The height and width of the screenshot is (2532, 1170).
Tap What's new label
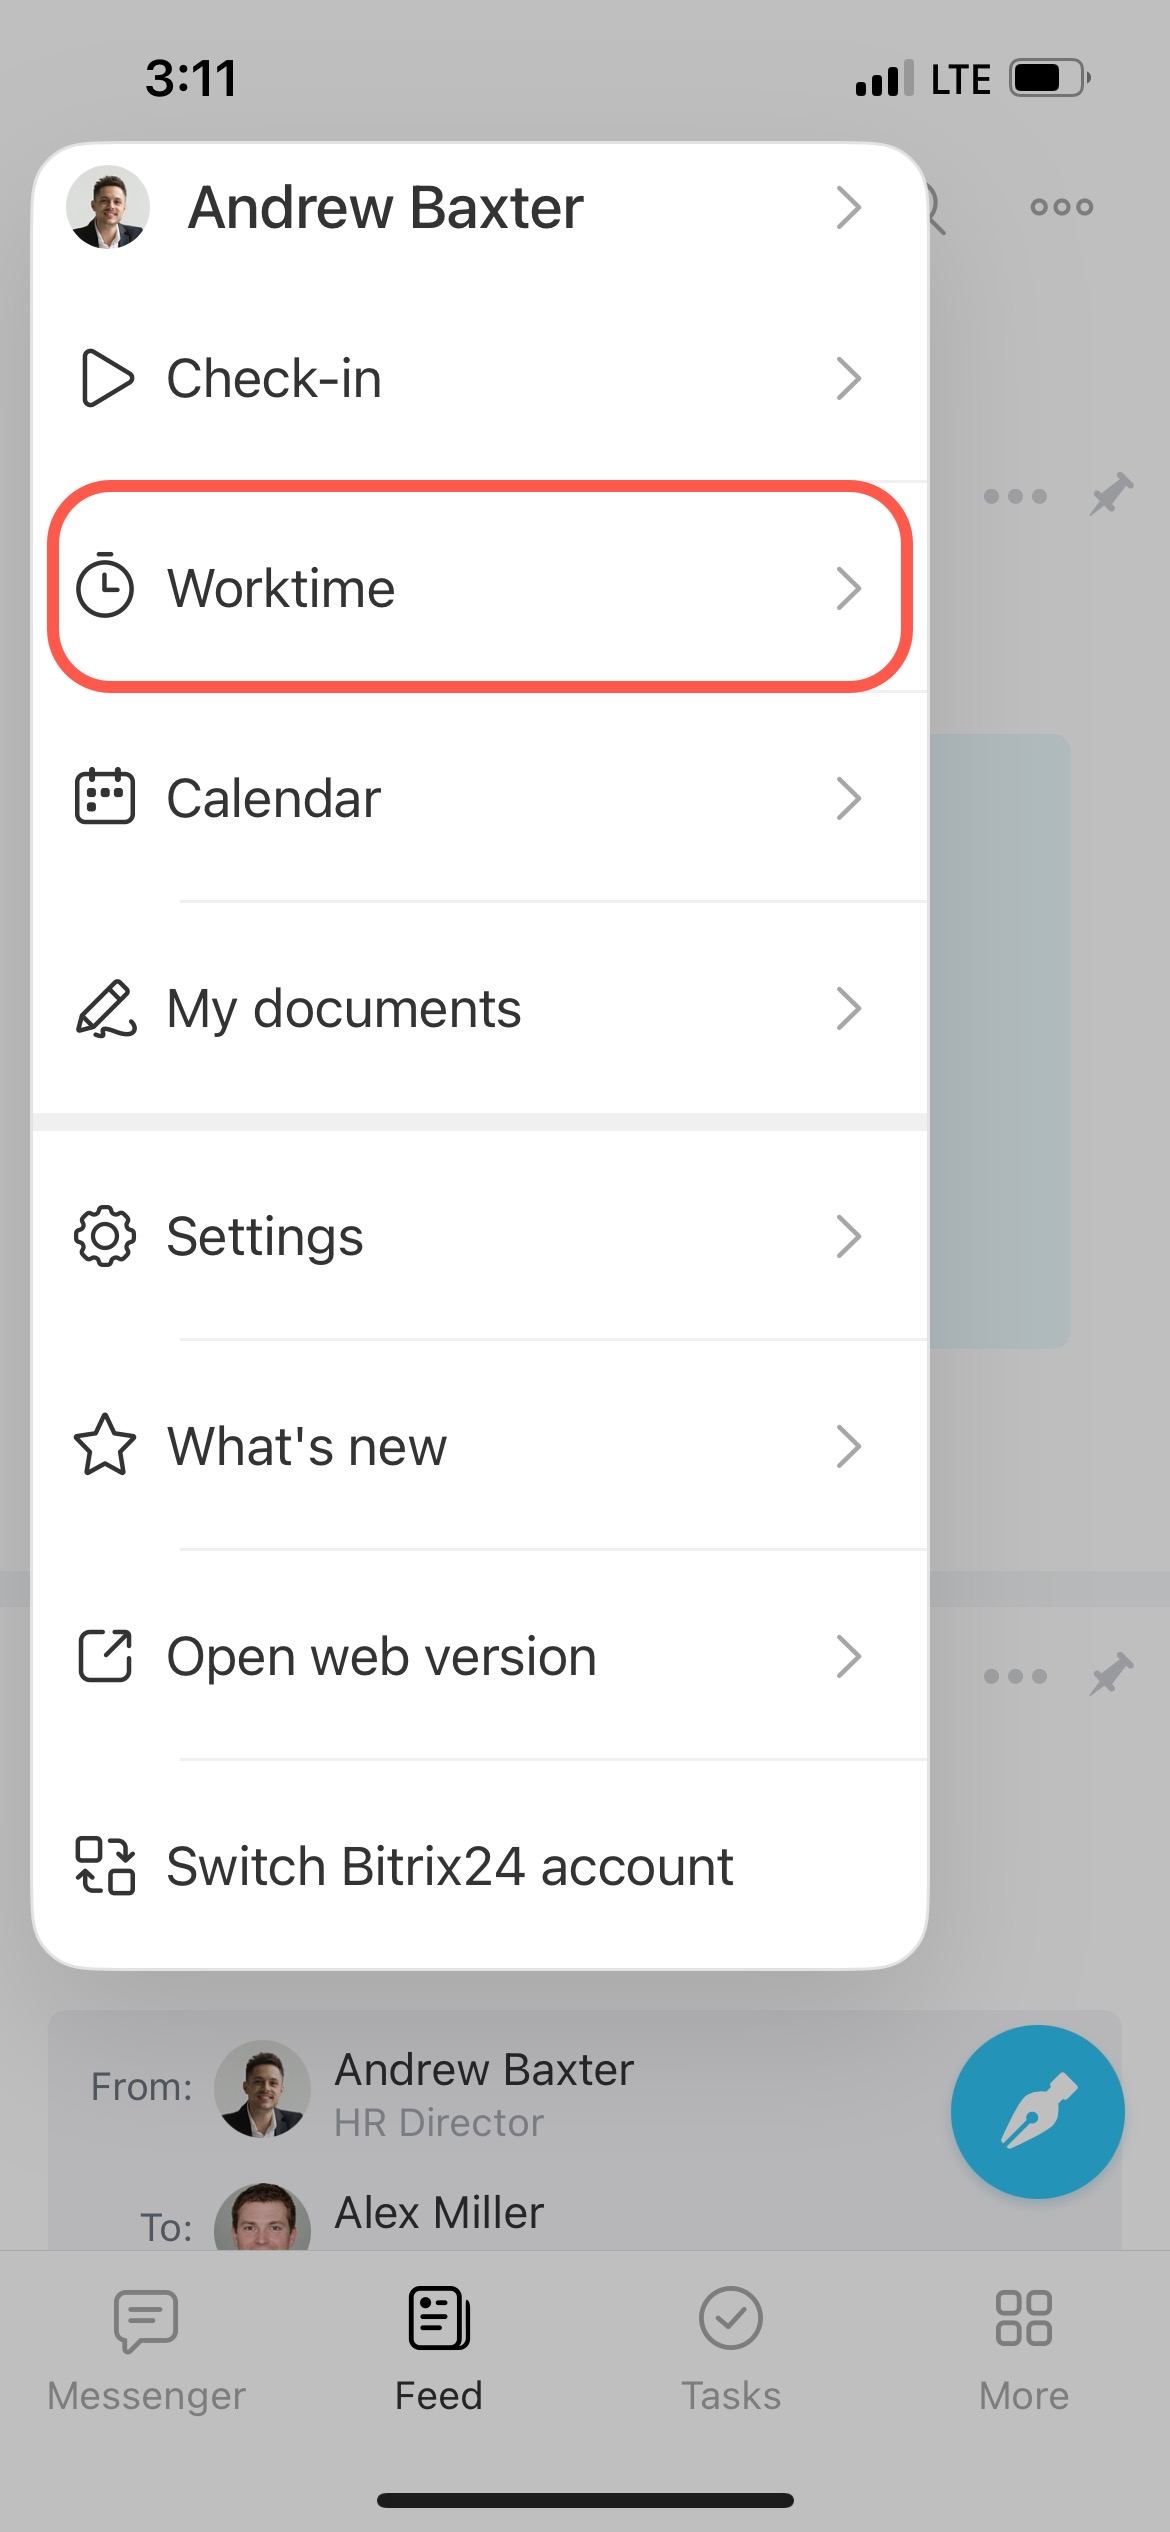point(306,1446)
